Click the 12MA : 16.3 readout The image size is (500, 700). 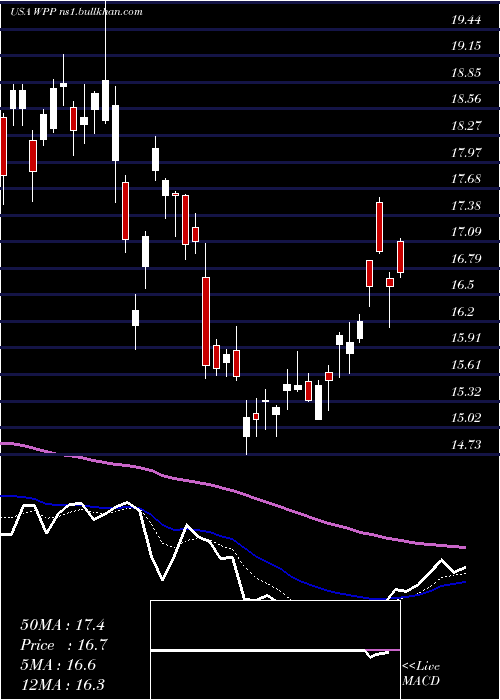pos(62,685)
